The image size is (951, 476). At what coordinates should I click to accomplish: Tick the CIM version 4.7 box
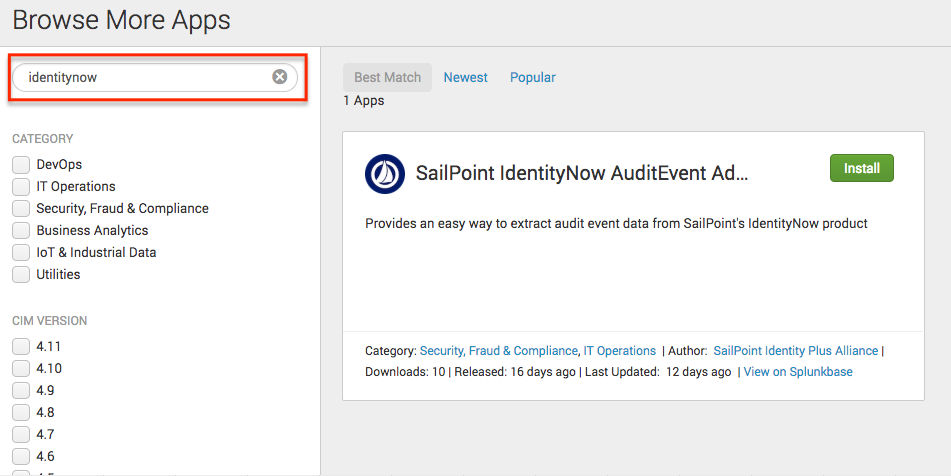click(21, 434)
